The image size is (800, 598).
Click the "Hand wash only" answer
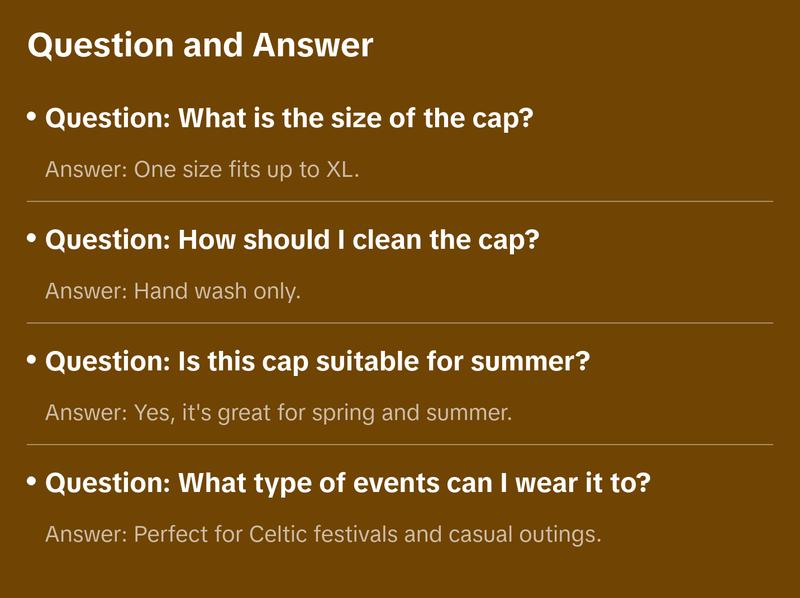tap(173, 291)
